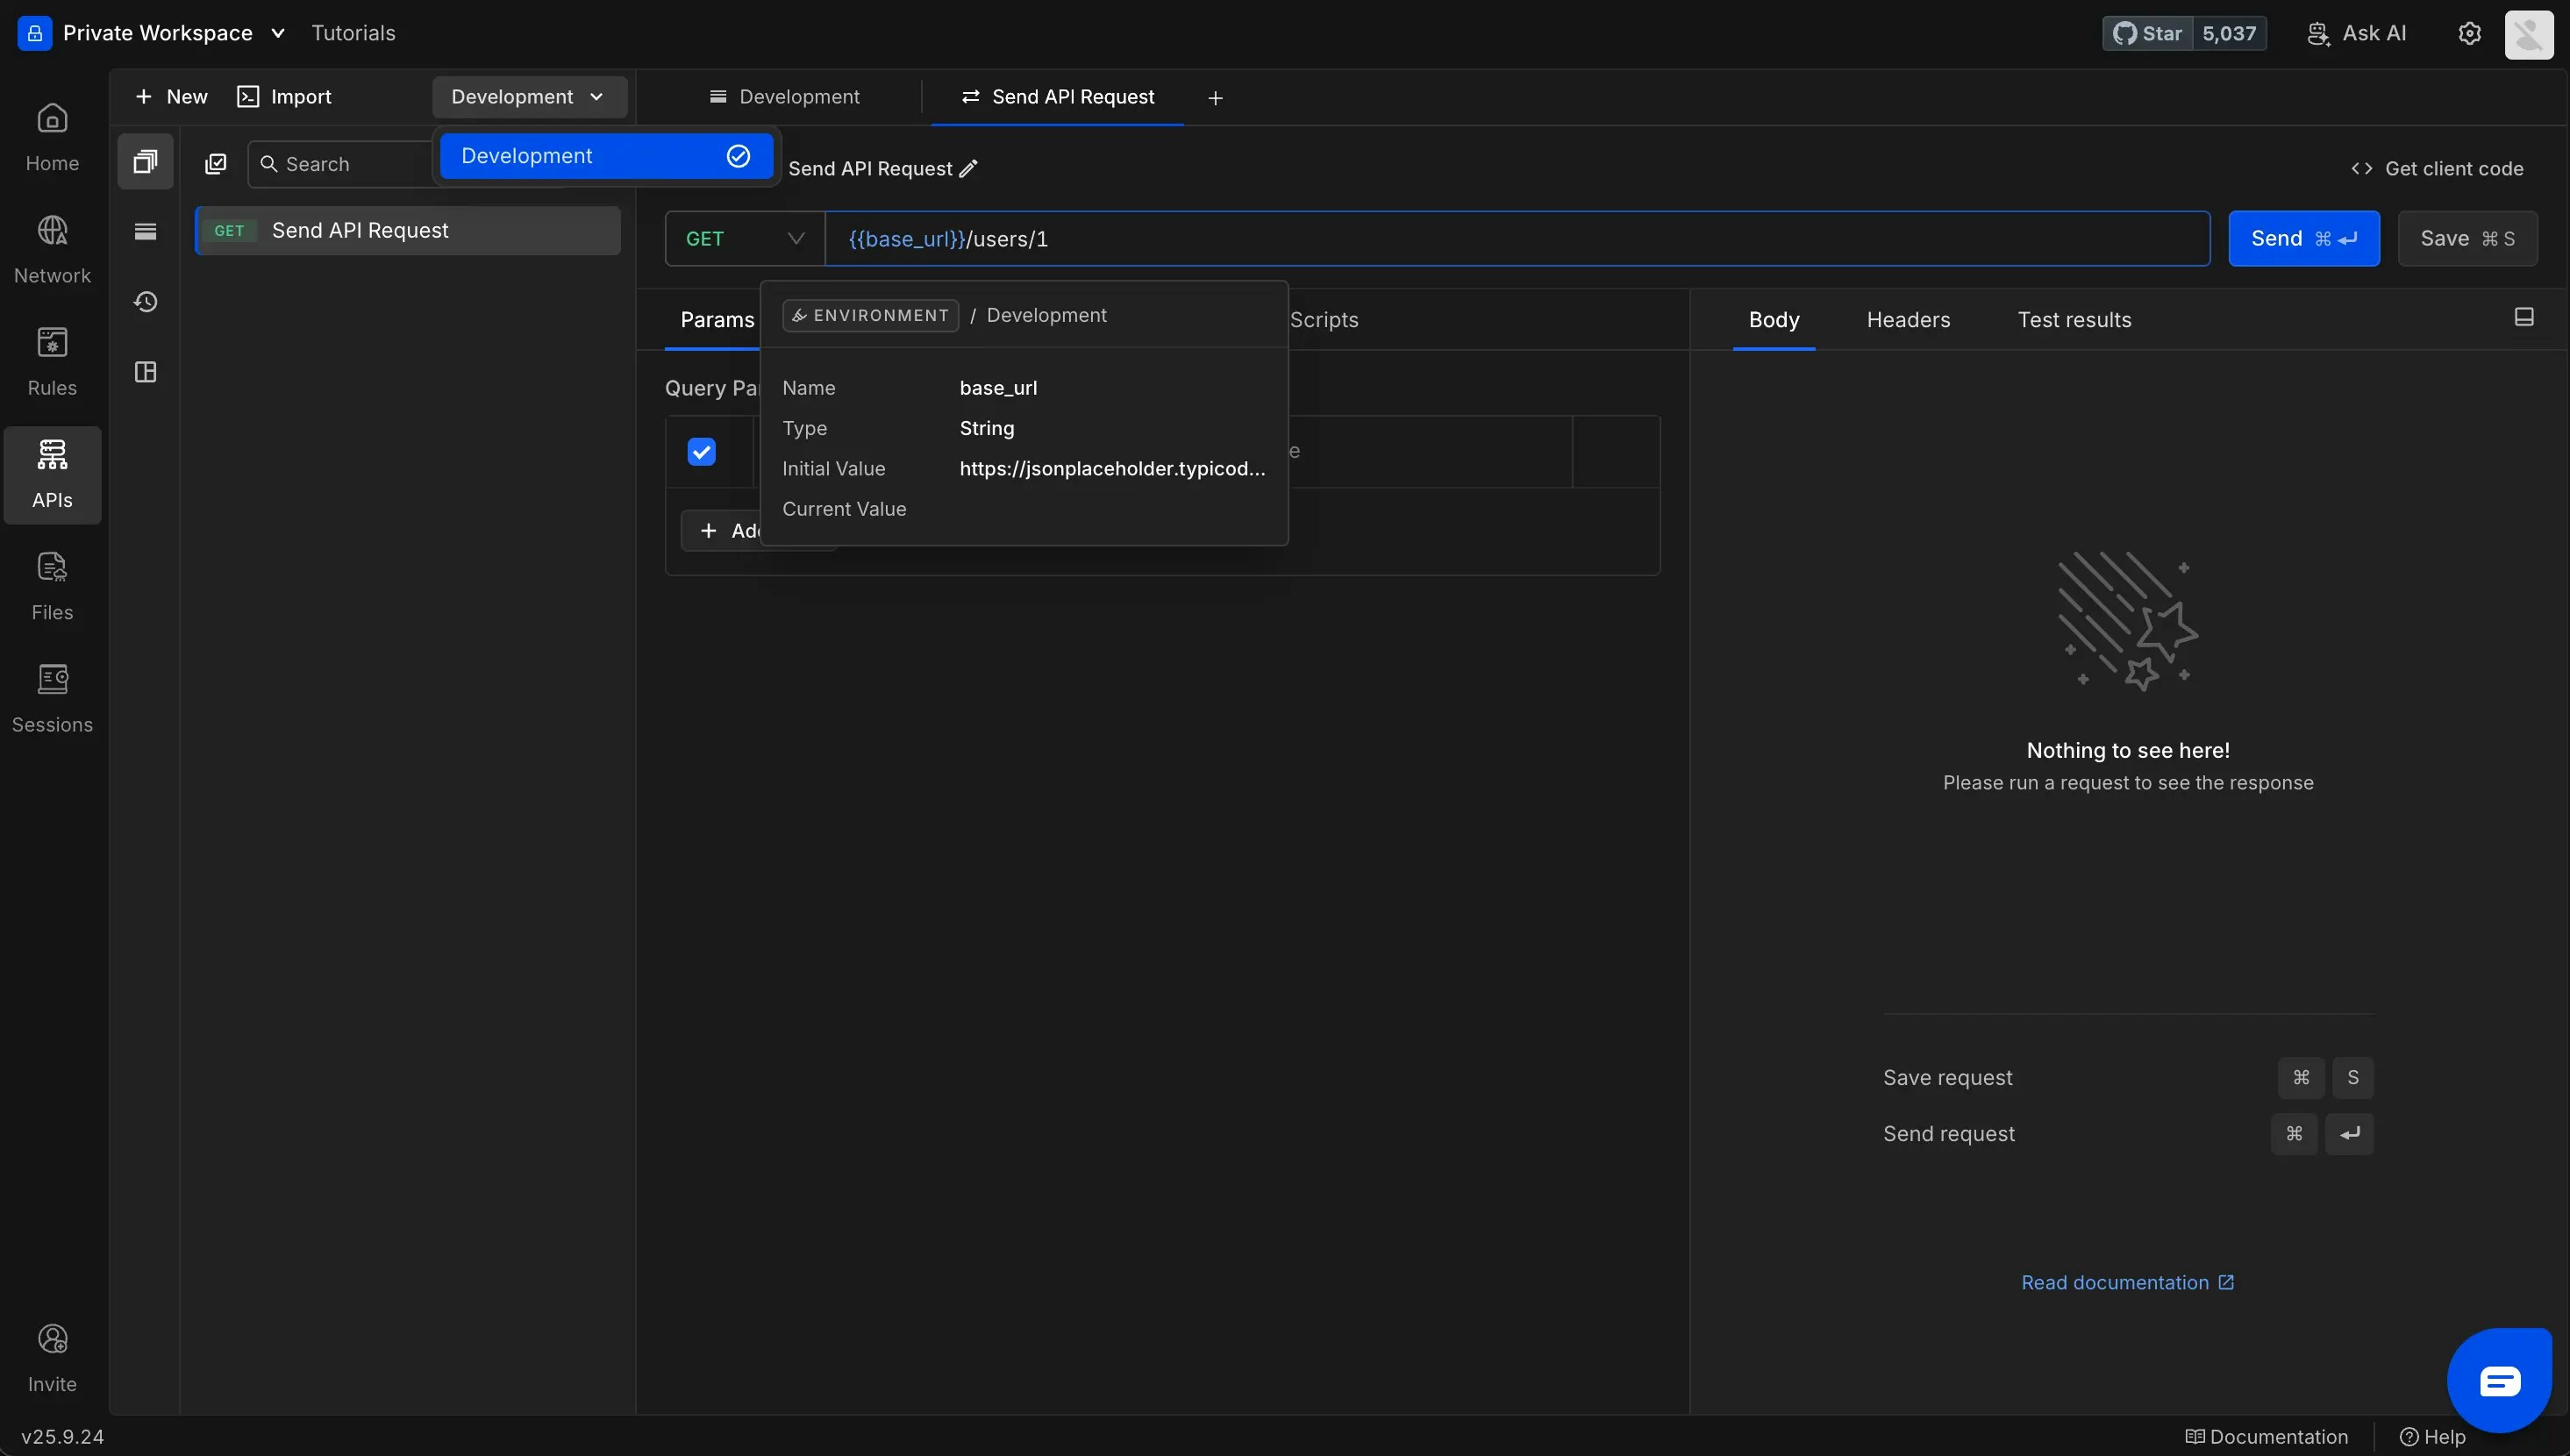
Task: Expand the GET method dropdown
Action: [744, 239]
